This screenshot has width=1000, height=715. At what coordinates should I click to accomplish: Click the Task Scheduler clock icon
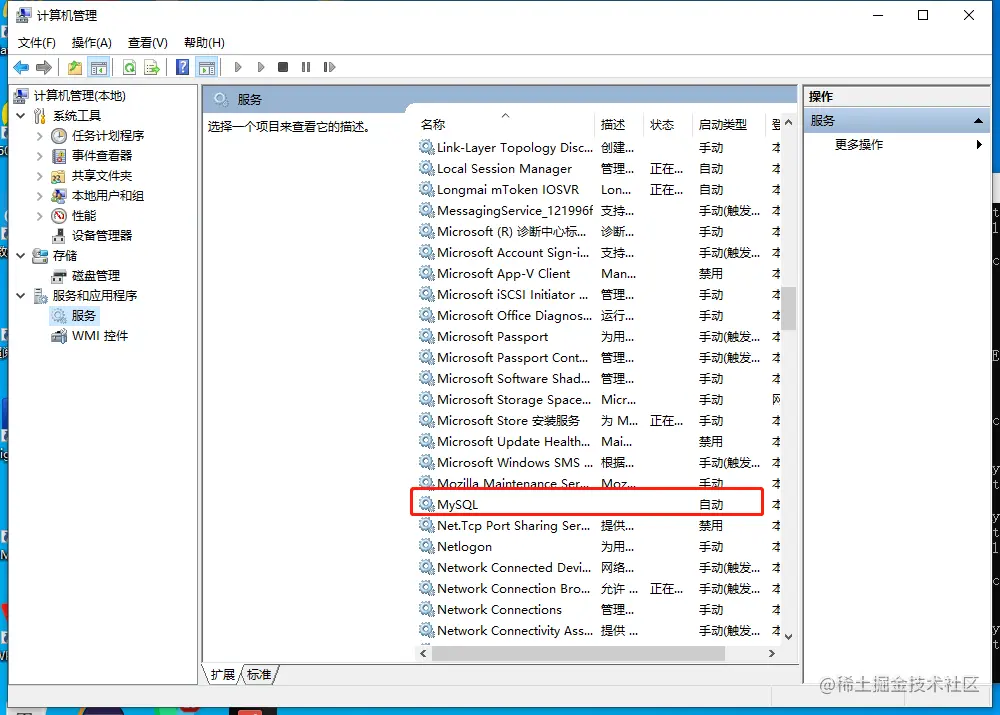[59, 135]
